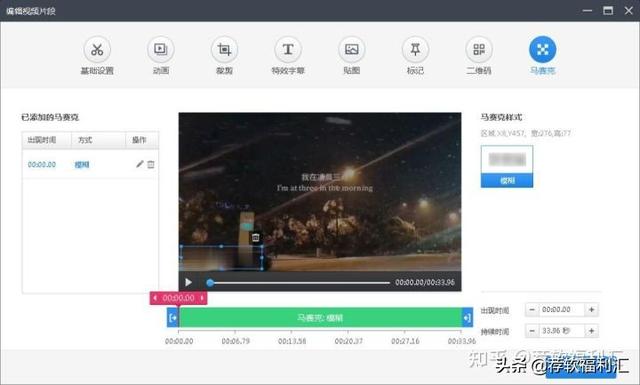Increase the 出现时间 appearance time
640x385 pixels.
click(x=591, y=310)
